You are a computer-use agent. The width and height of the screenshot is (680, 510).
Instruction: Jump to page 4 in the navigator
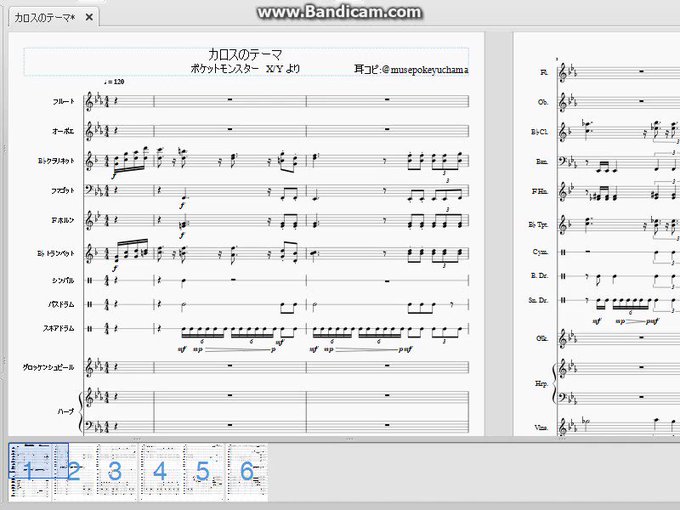tap(160, 472)
